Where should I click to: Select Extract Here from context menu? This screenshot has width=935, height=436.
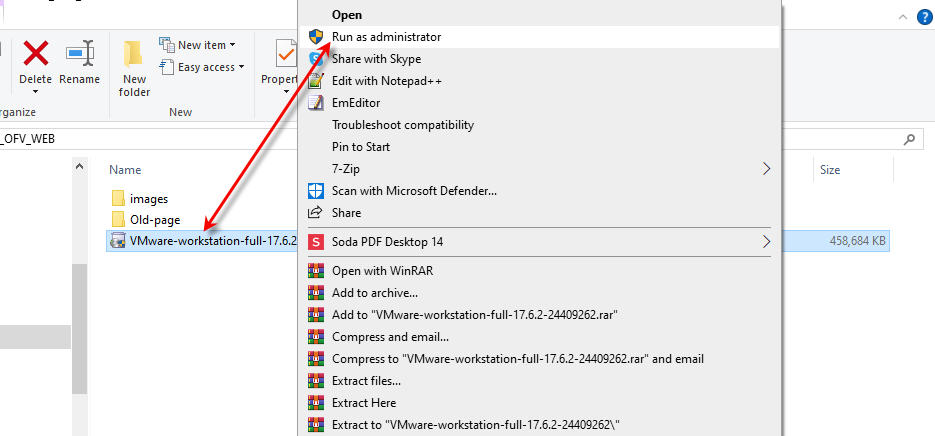[364, 403]
